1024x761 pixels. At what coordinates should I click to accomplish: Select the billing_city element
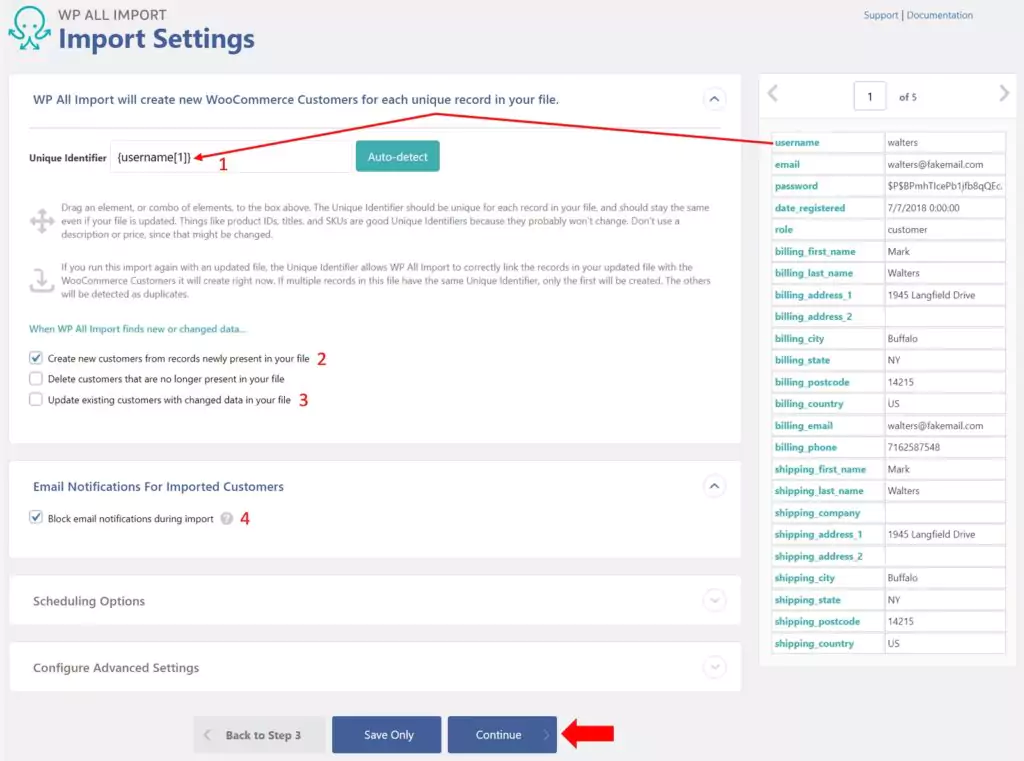point(799,338)
